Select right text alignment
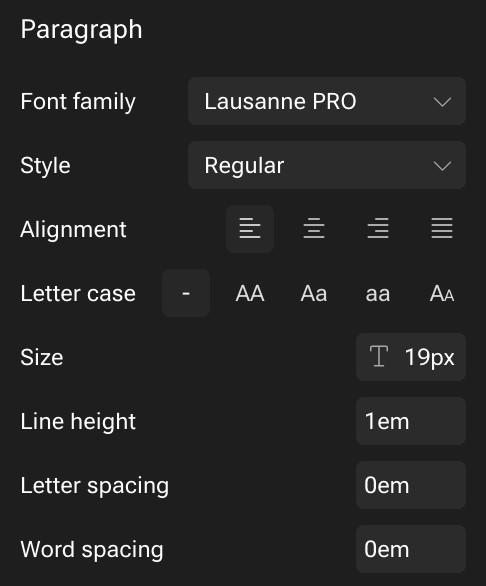Image resolution: width=486 pixels, height=586 pixels. 378,229
